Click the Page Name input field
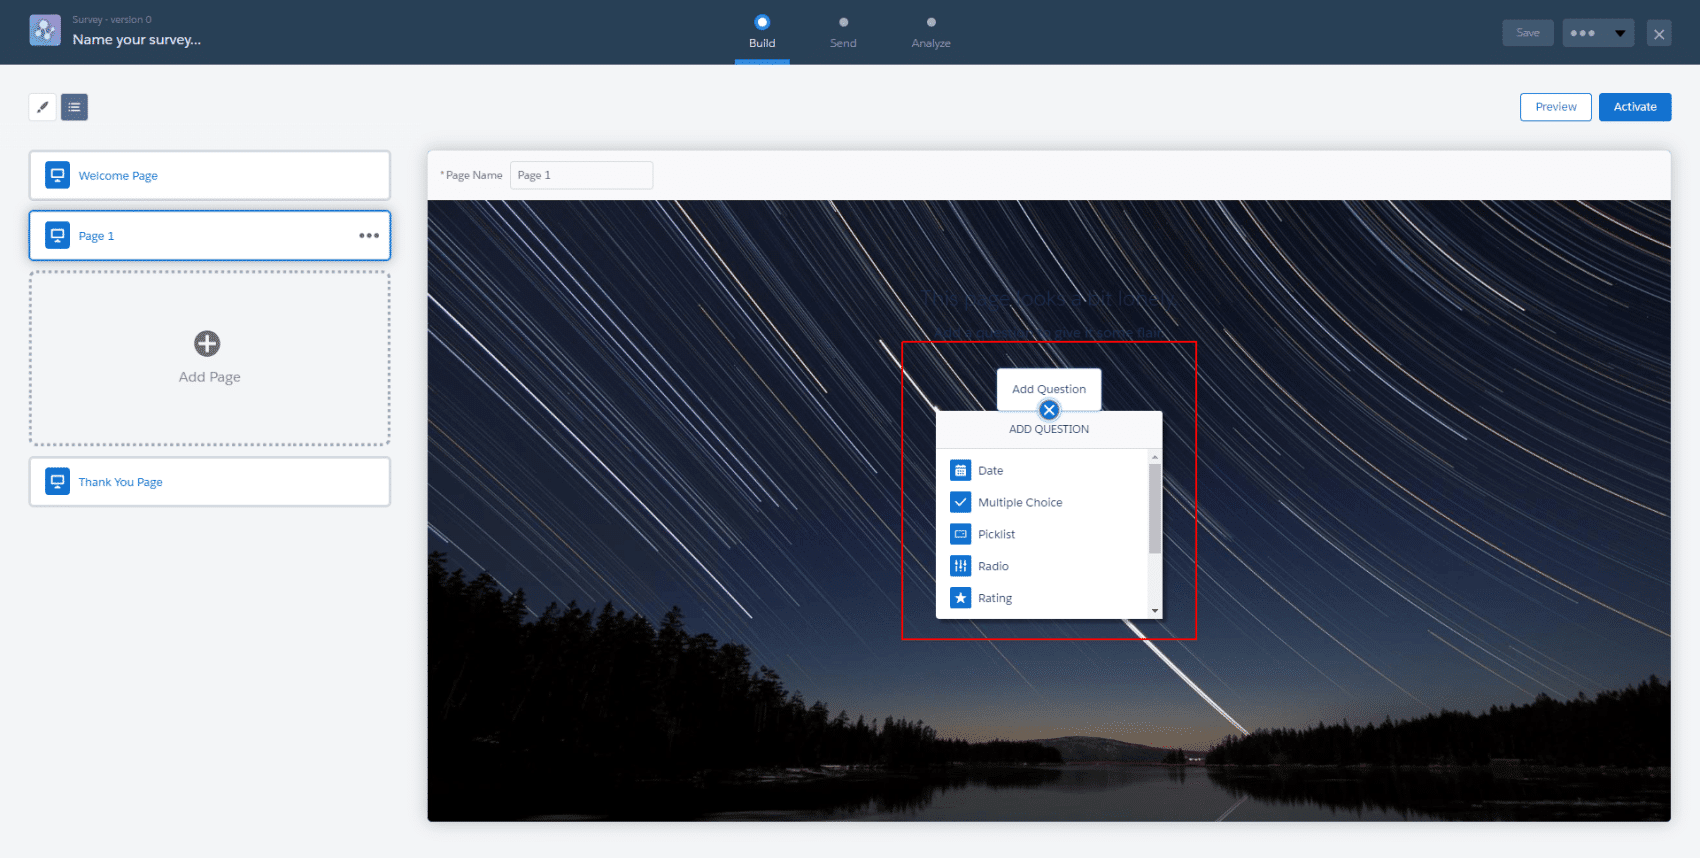This screenshot has width=1700, height=858. [x=581, y=175]
